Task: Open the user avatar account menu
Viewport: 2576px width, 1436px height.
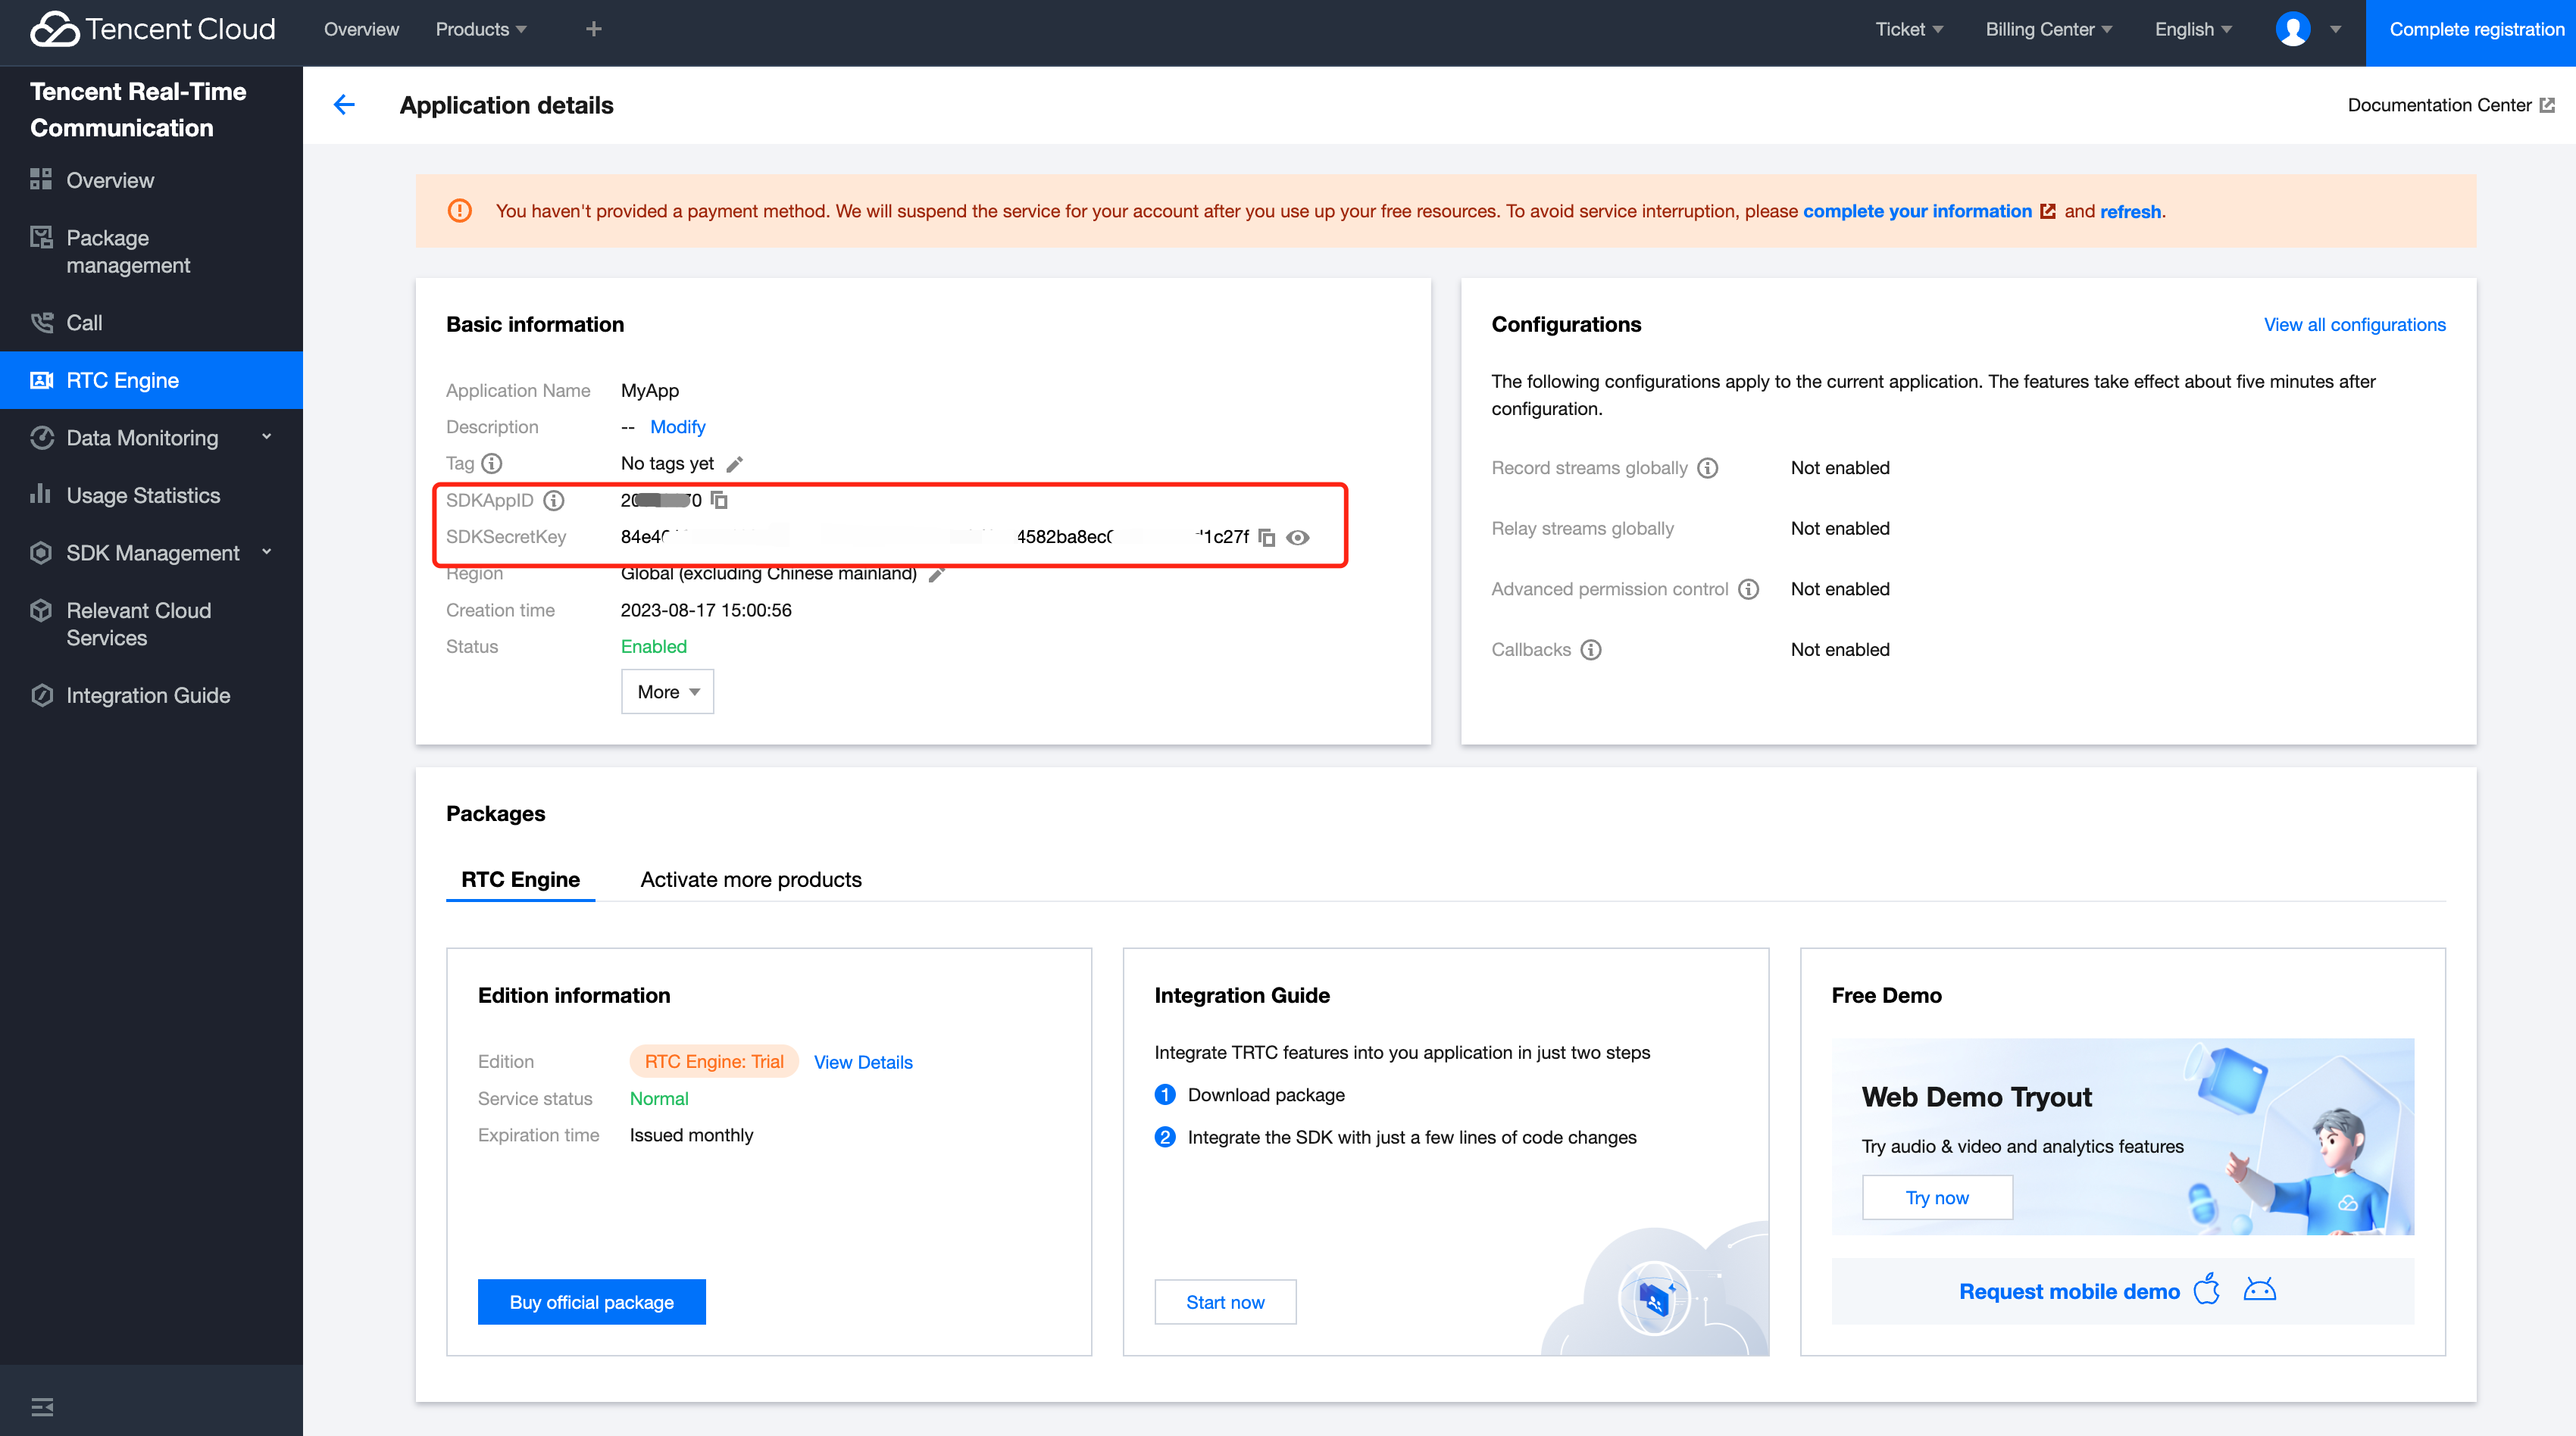Action: coord(2292,29)
